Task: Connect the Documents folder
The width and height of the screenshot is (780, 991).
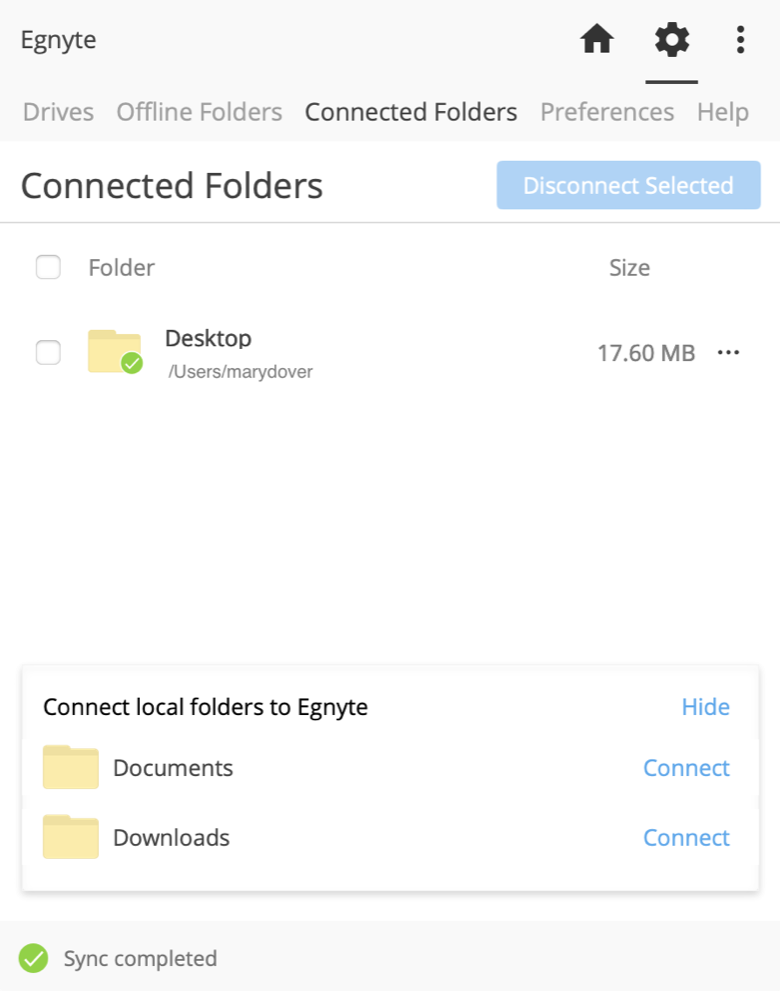Action: 686,767
